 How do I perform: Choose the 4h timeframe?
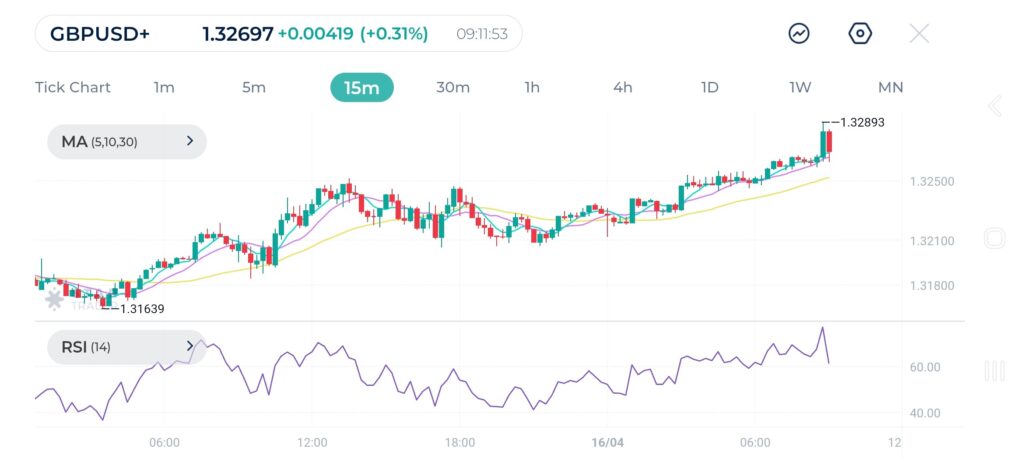pyautogui.click(x=622, y=87)
